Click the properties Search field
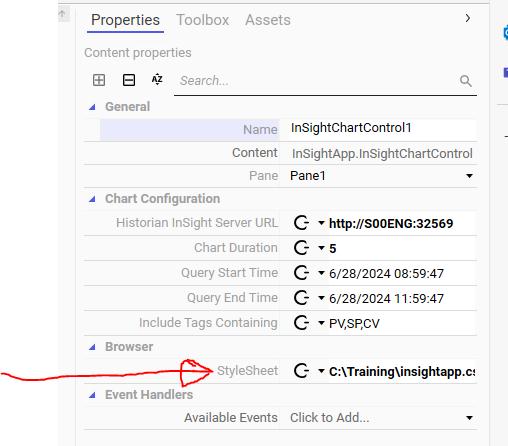This screenshot has height=446, width=508. 317,81
